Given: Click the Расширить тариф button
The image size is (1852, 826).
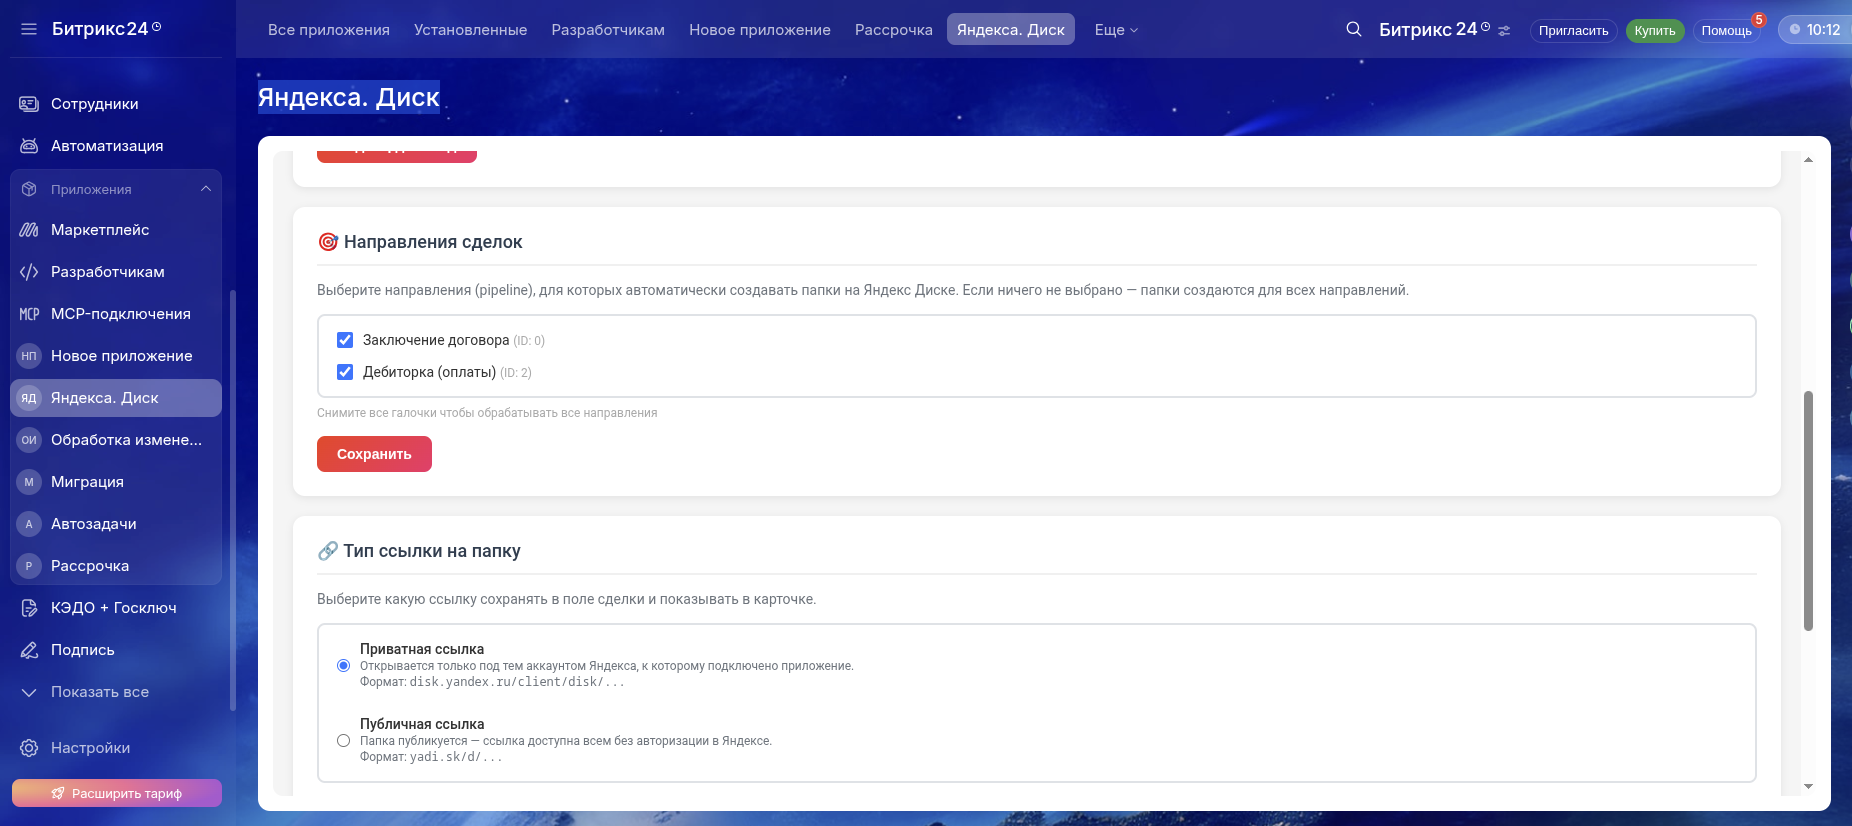Looking at the screenshot, I should click(117, 793).
